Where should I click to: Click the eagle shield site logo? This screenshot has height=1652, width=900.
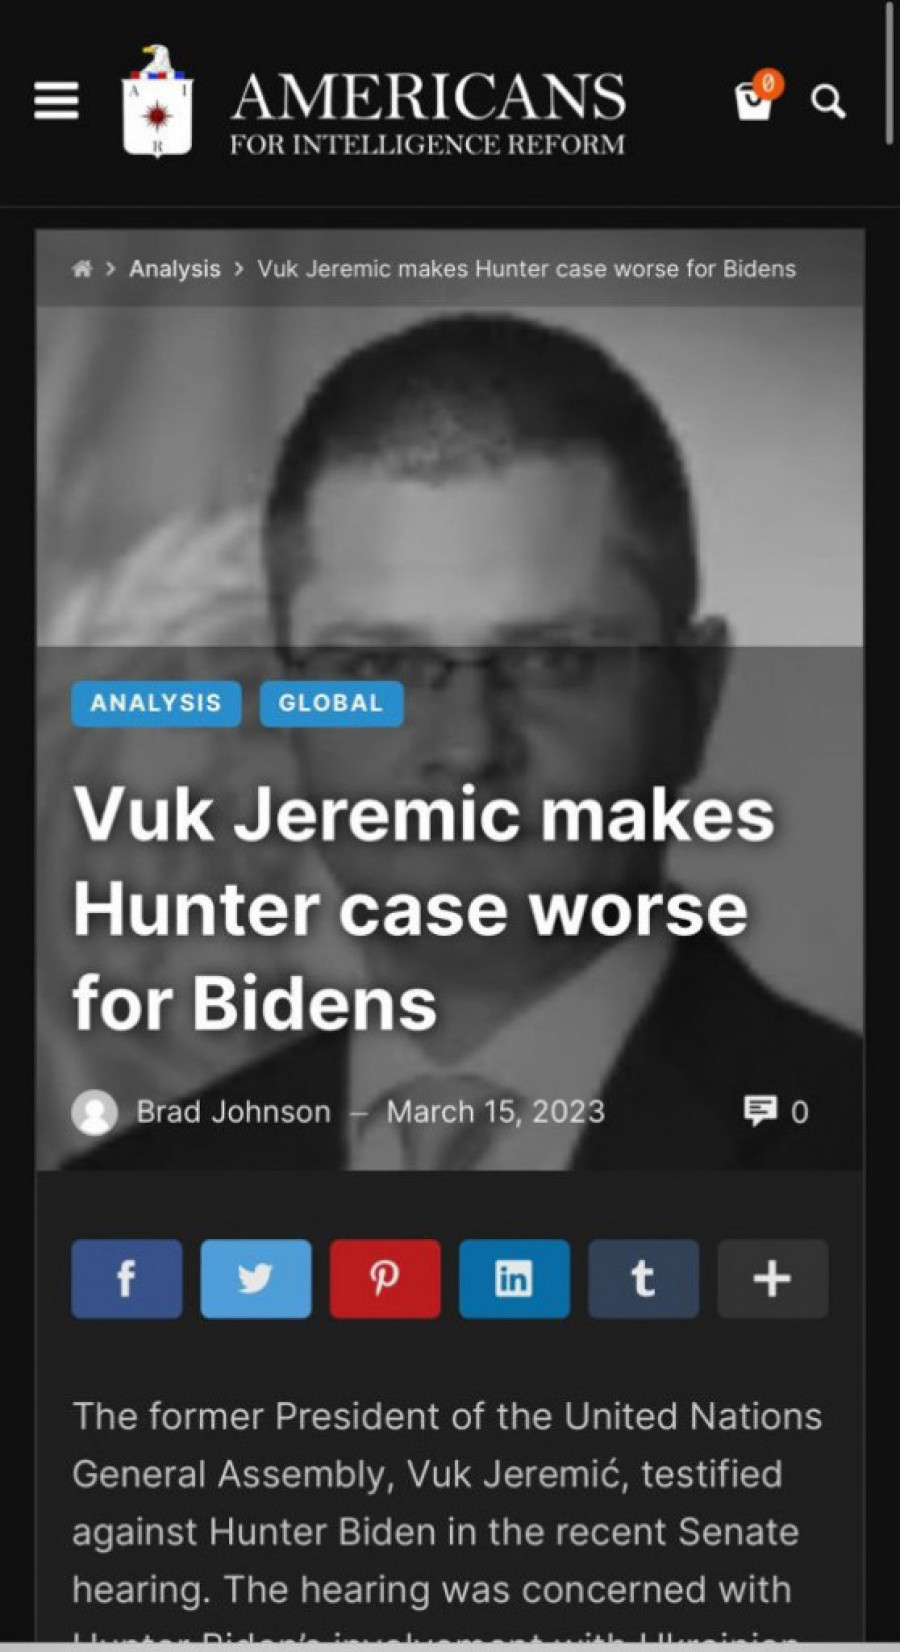pyautogui.click(x=156, y=101)
